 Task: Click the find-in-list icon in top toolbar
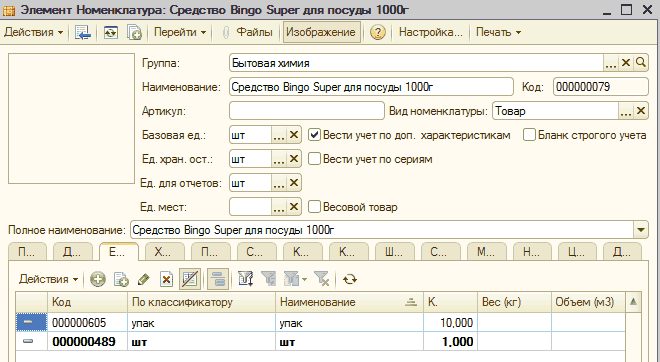click(x=82, y=32)
